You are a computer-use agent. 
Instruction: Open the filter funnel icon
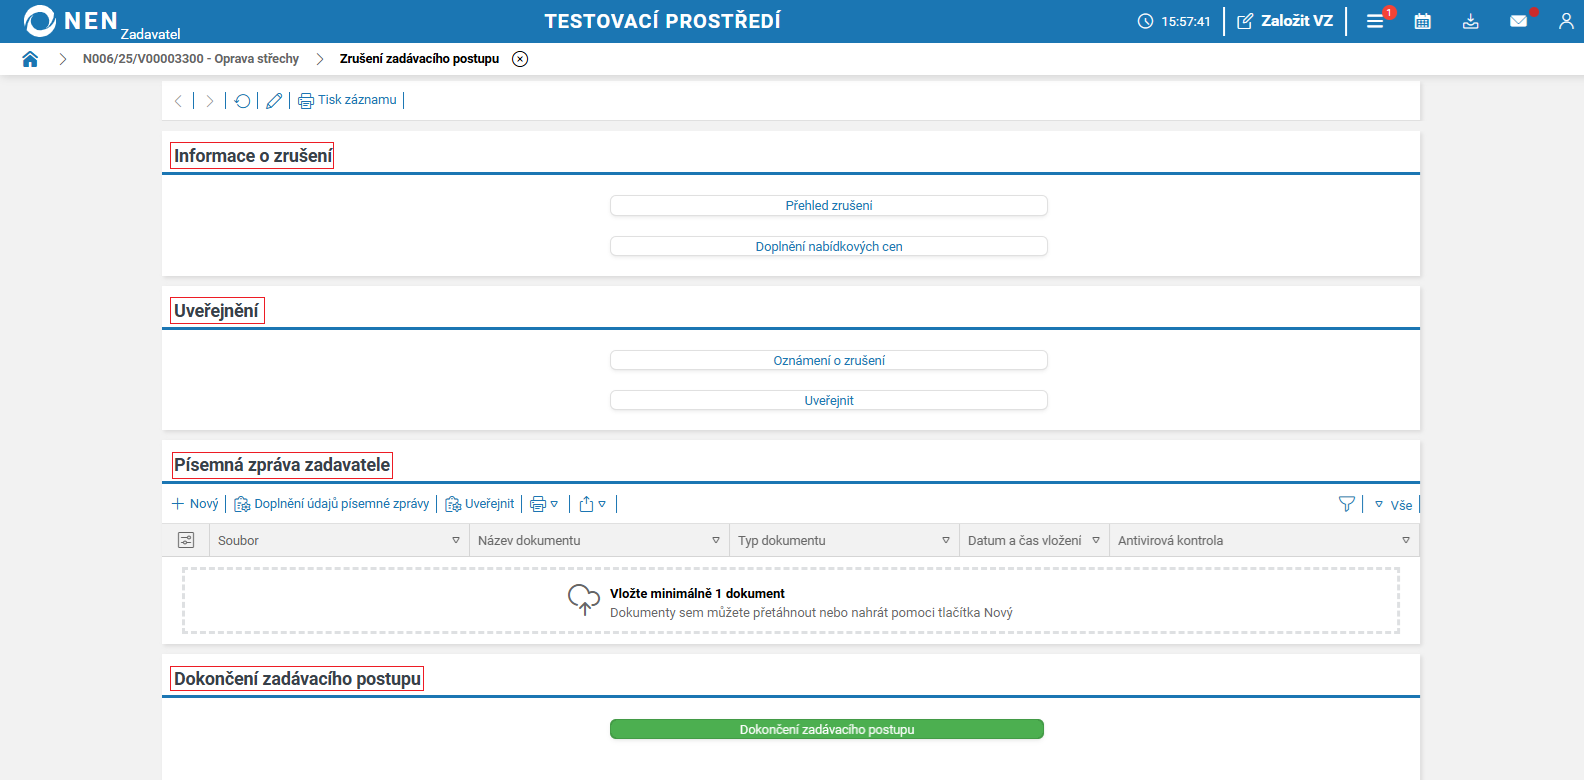click(x=1347, y=504)
